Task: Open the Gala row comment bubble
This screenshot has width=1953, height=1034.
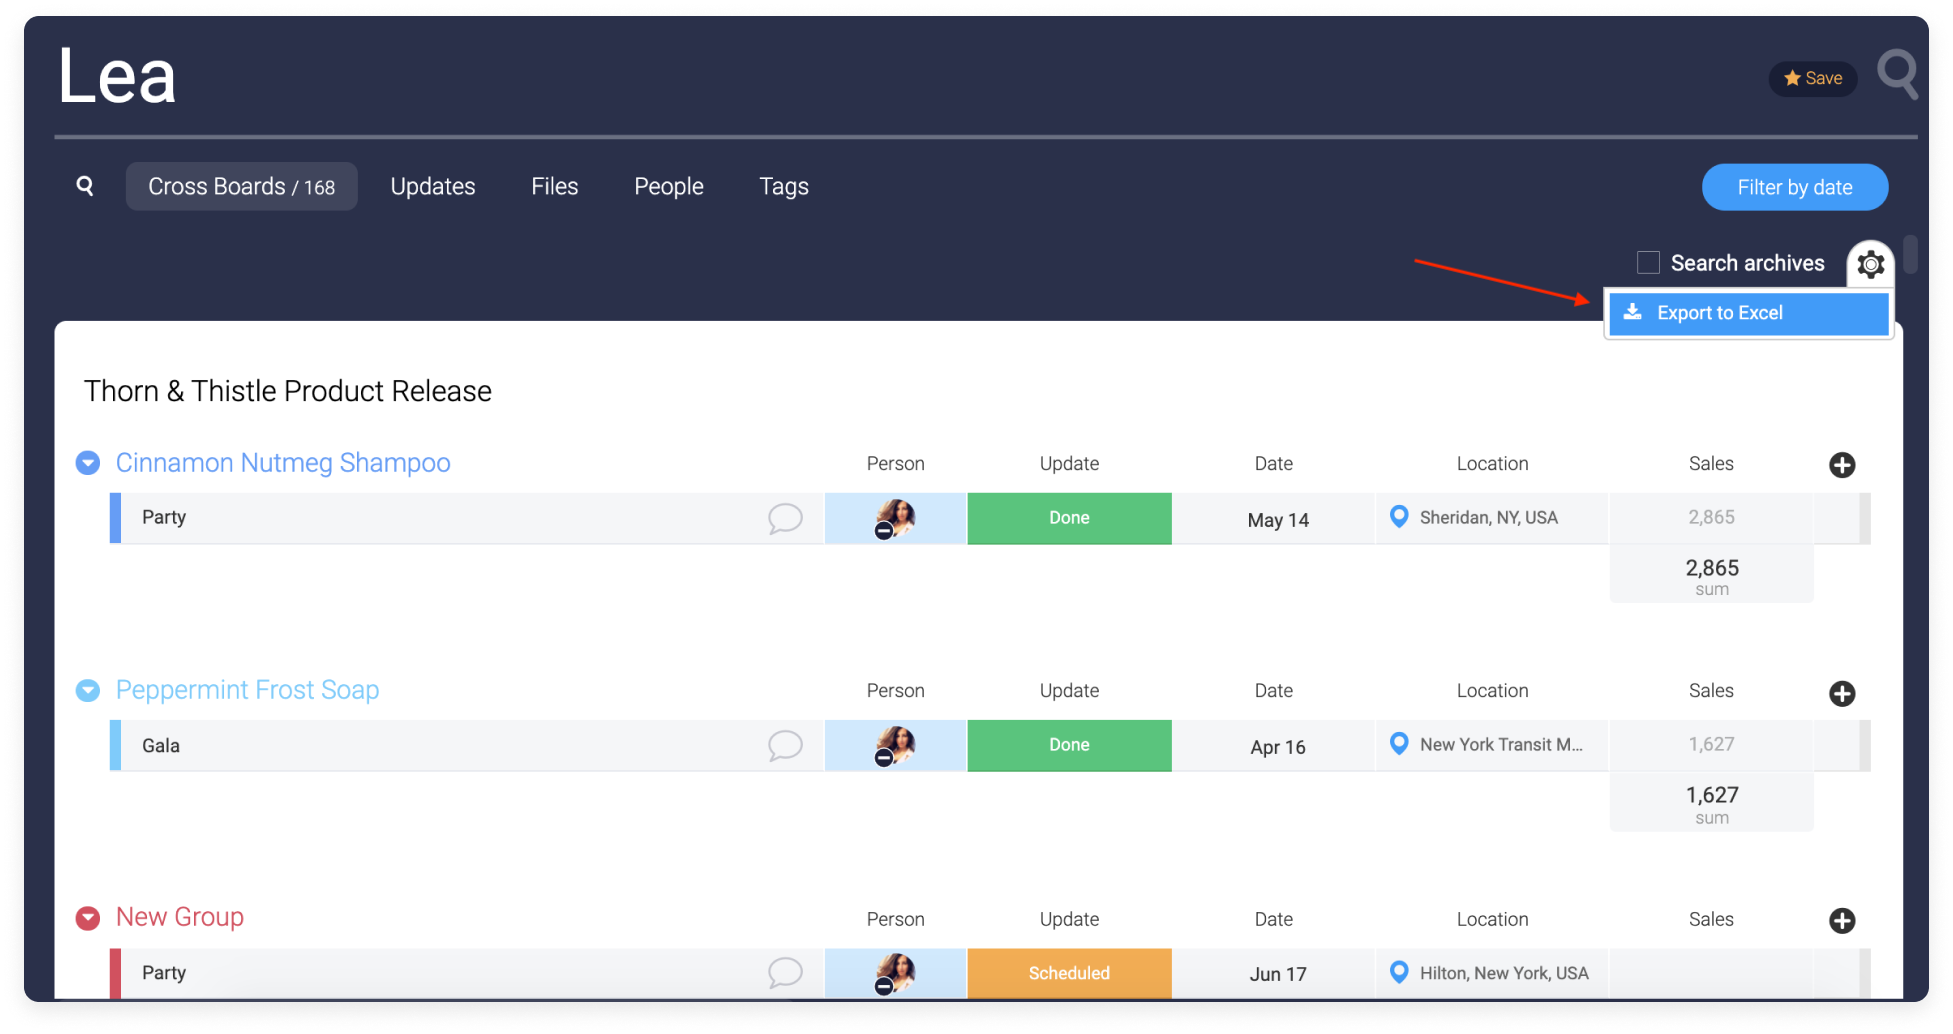Action: point(785,745)
